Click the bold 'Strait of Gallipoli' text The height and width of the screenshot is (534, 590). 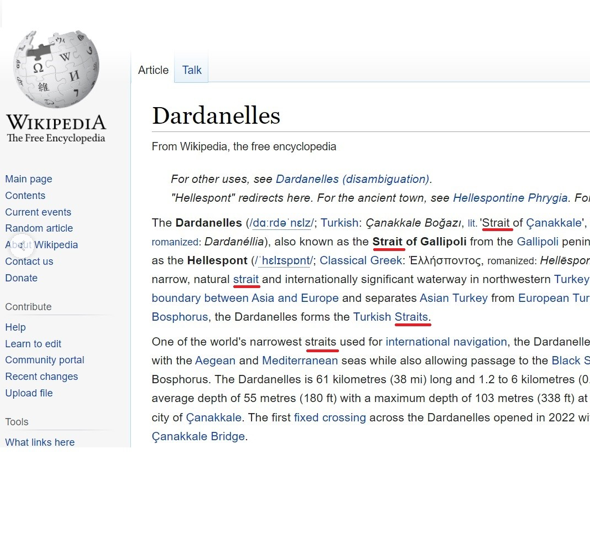tap(419, 242)
